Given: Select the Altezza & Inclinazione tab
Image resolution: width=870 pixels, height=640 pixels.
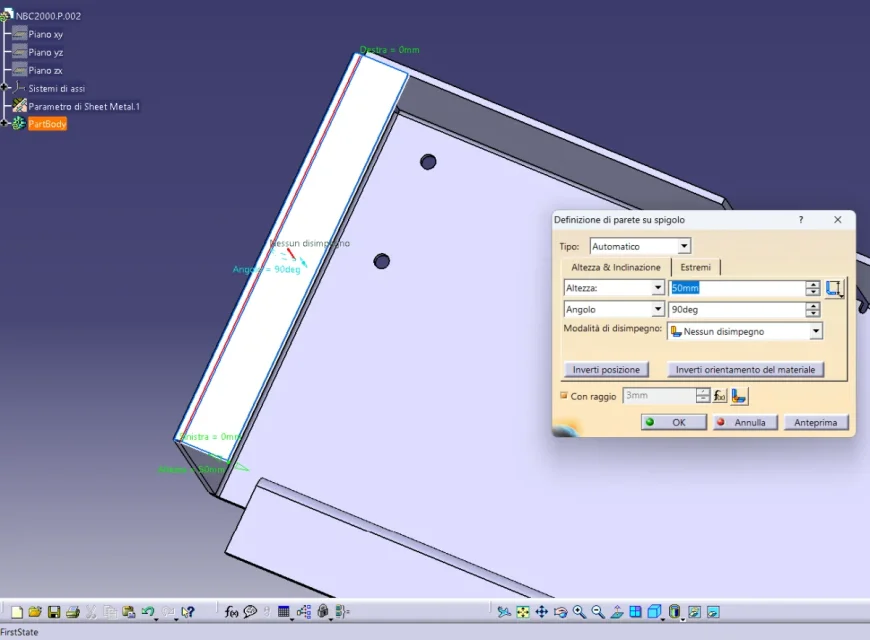Looking at the screenshot, I should click(615, 268).
